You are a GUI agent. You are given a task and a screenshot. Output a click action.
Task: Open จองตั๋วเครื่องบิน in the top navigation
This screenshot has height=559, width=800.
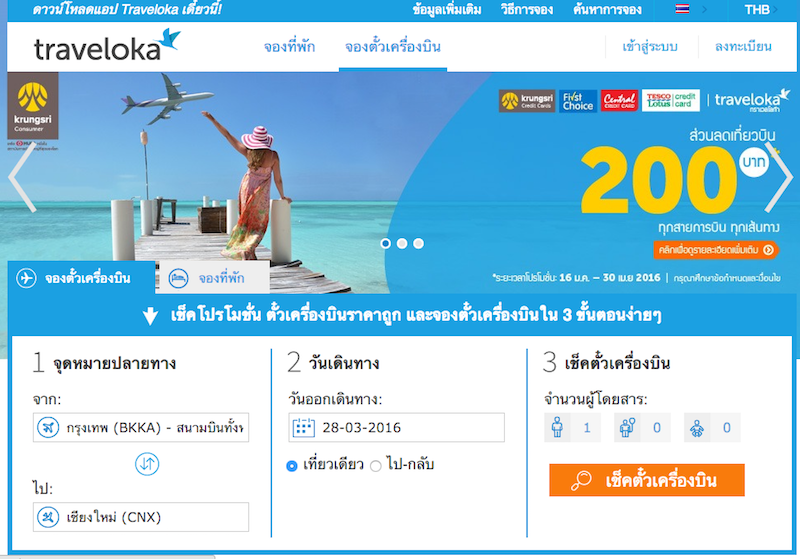pyautogui.click(x=393, y=46)
